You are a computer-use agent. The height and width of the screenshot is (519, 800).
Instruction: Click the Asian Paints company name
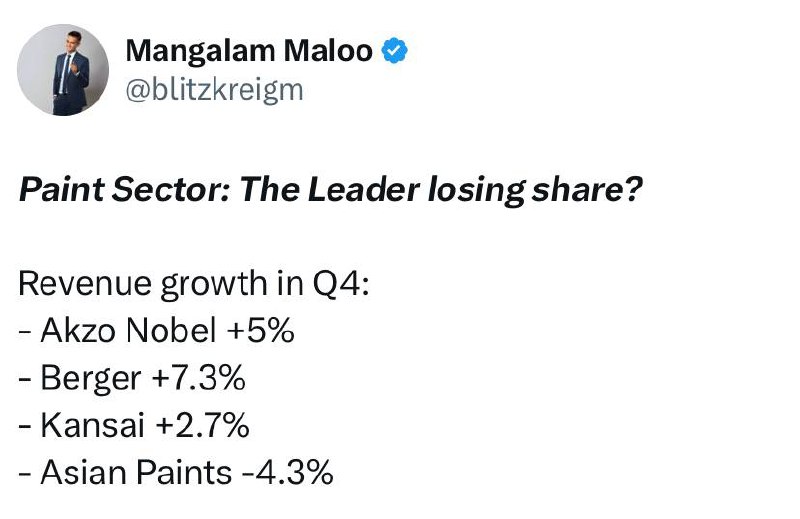coord(136,472)
